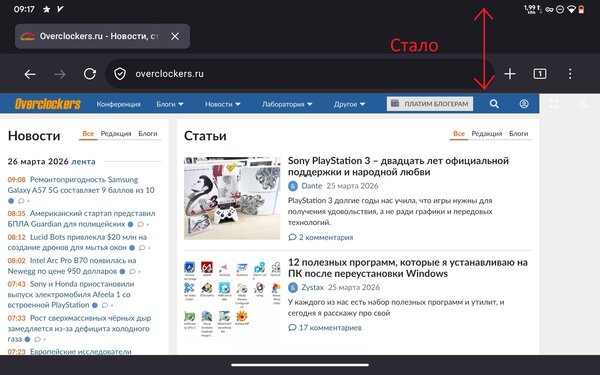Open the лента link beside 26 марта 2026
This screenshot has width=600, height=375.
[83, 161]
